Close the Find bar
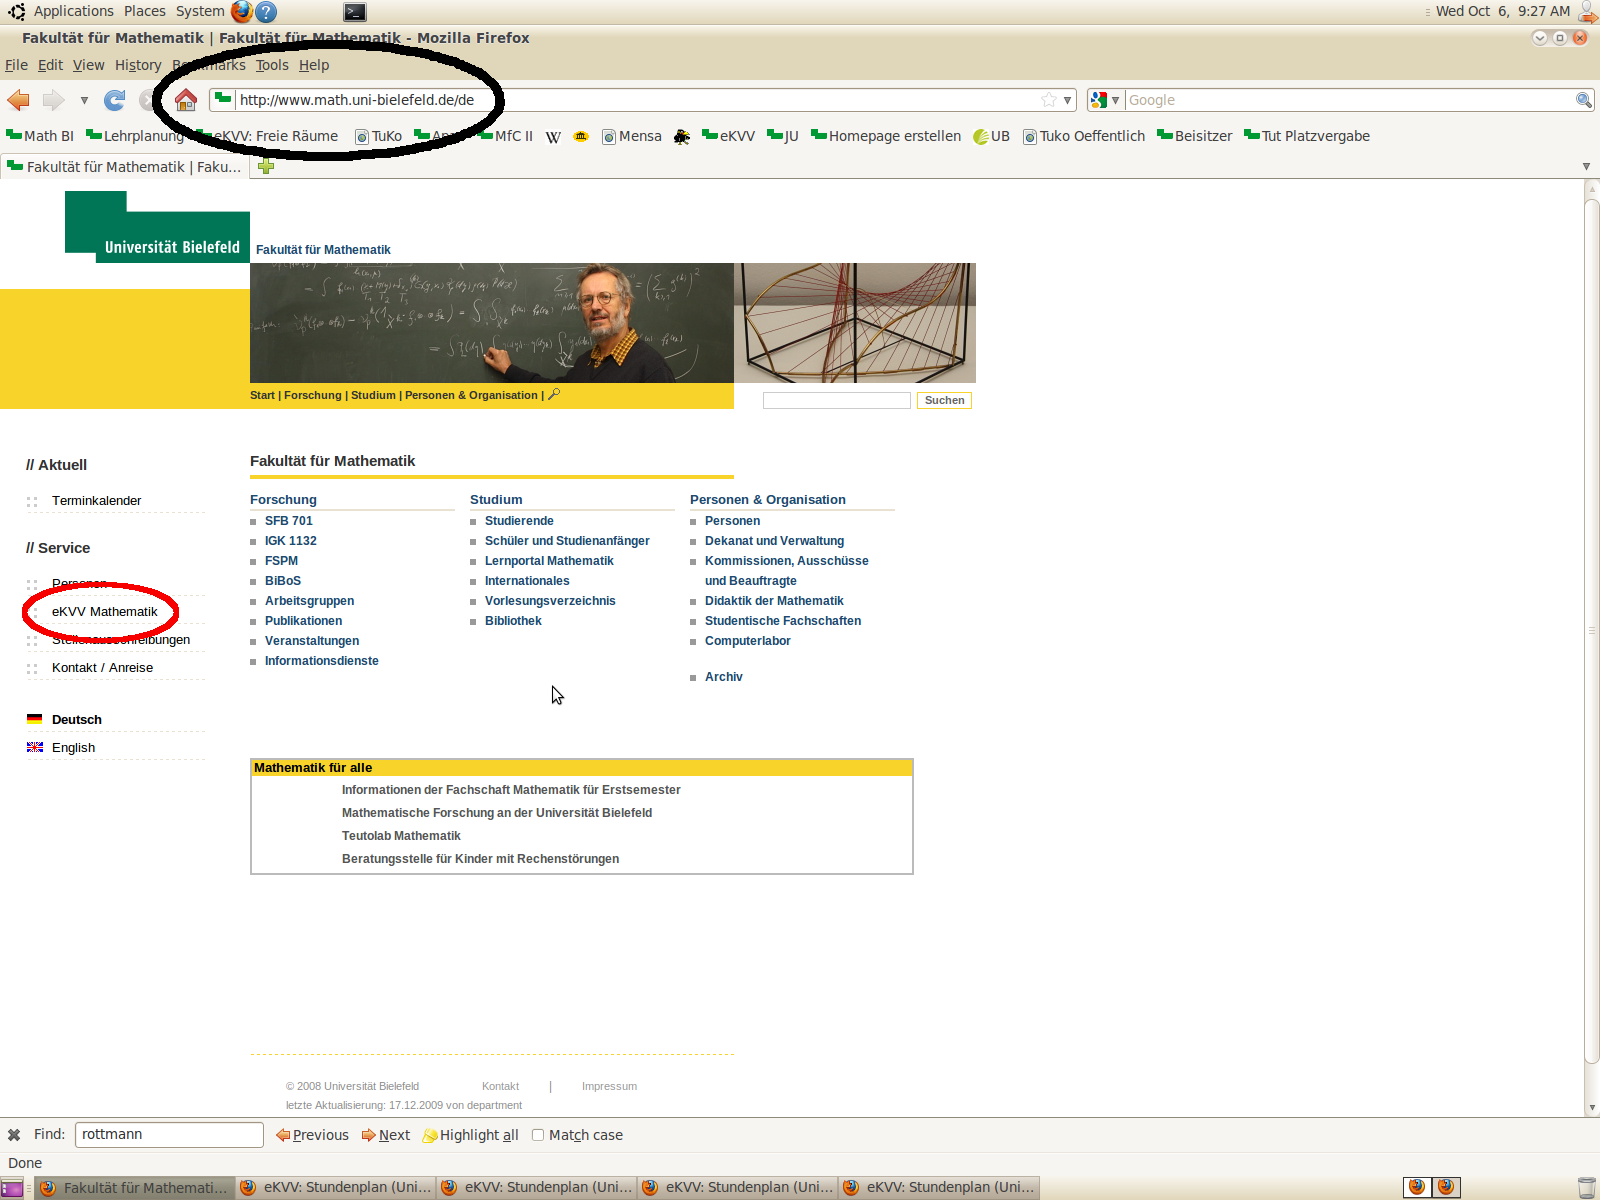1600x1200 pixels. (14, 1135)
